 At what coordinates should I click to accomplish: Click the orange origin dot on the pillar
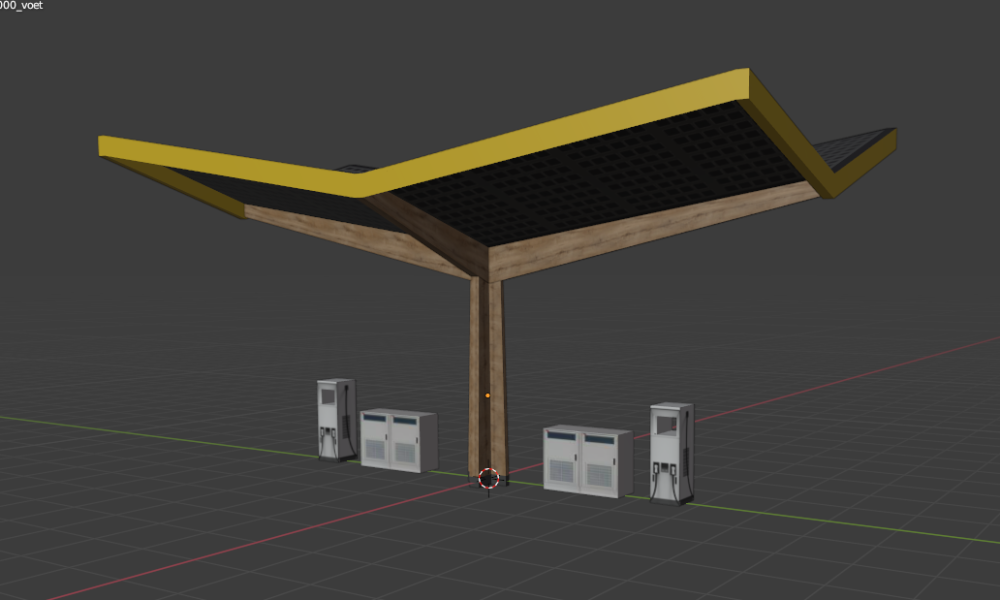pos(487,396)
